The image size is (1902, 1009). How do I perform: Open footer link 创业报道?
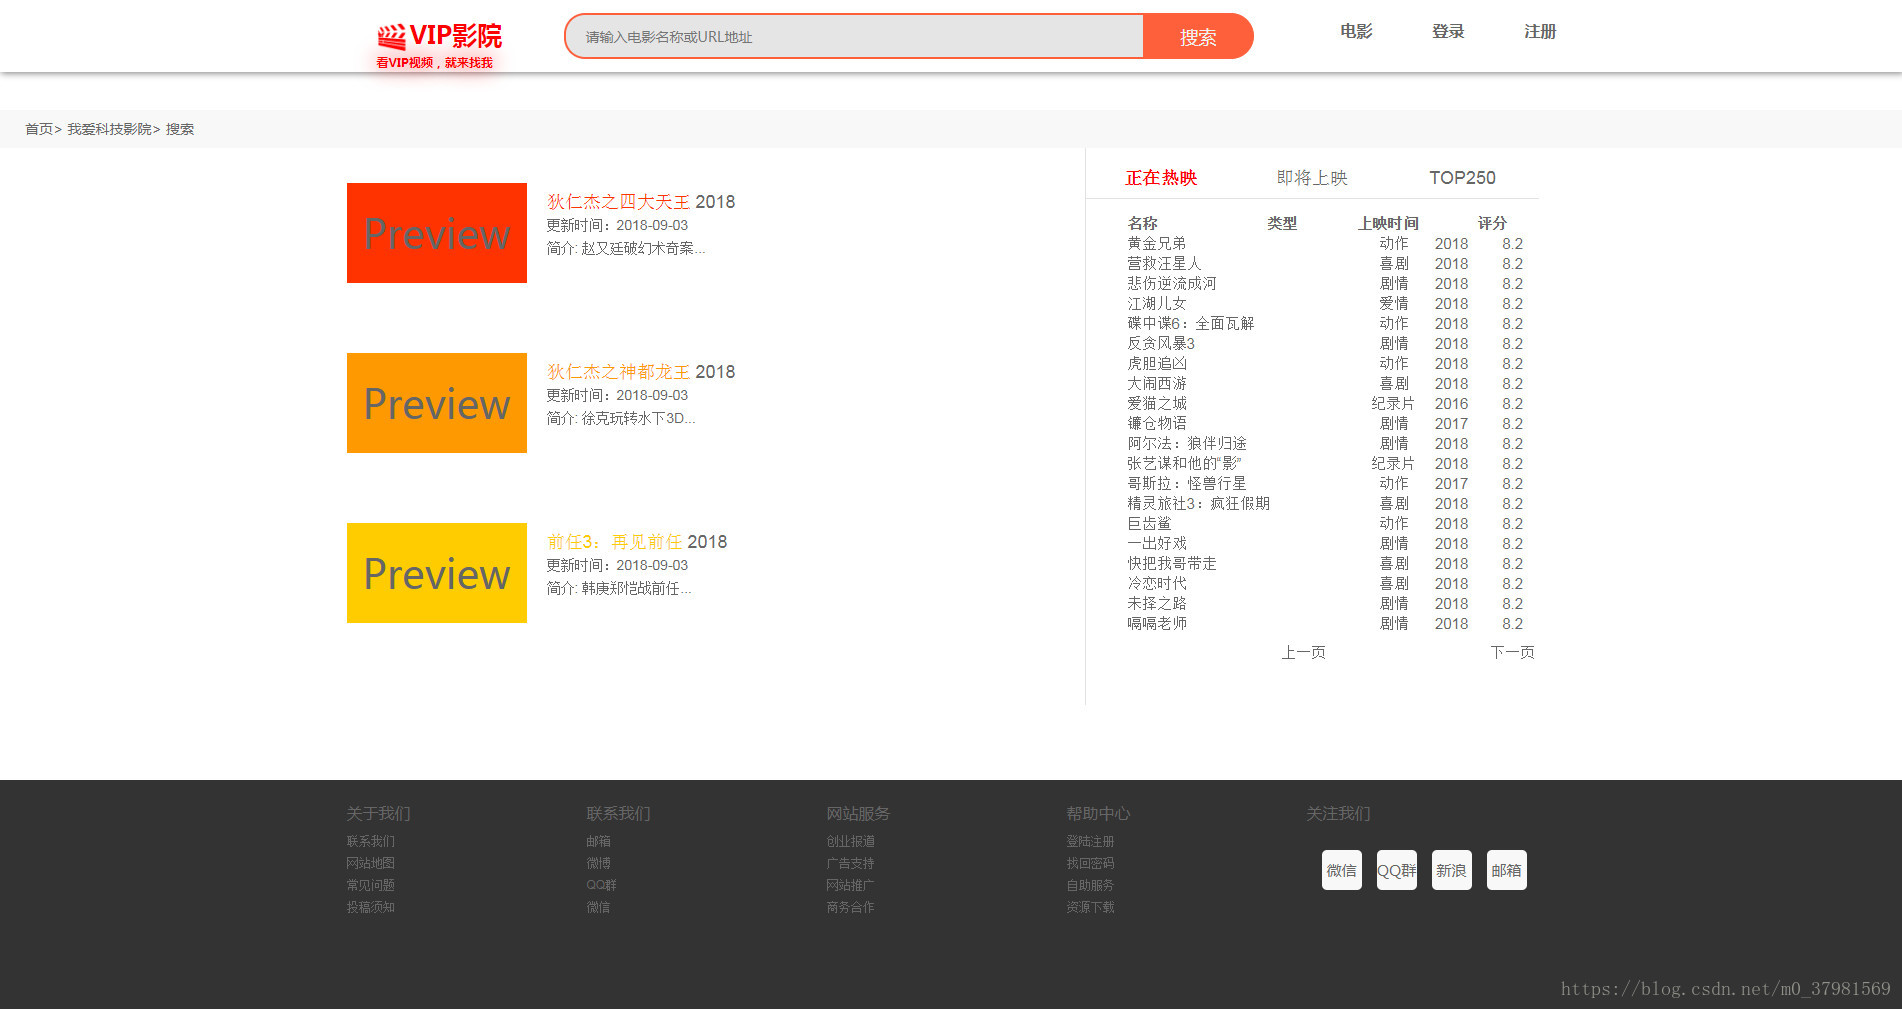click(x=851, y=841)
